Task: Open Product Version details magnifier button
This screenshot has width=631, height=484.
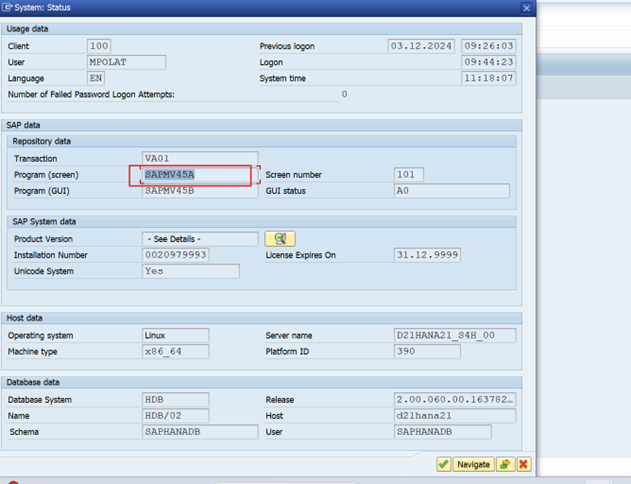Action: click(x=280, y=239)
